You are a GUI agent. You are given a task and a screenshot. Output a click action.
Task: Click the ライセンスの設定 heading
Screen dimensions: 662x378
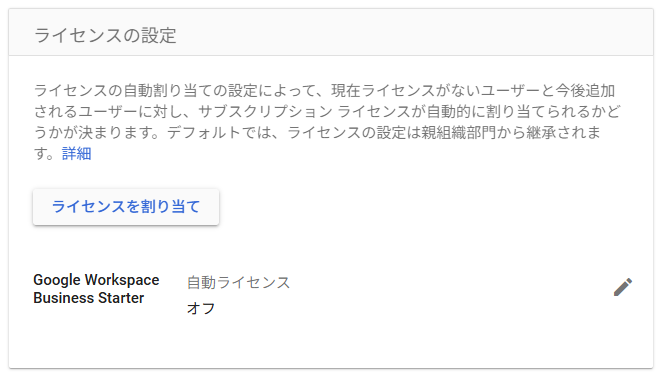(105, 35)
